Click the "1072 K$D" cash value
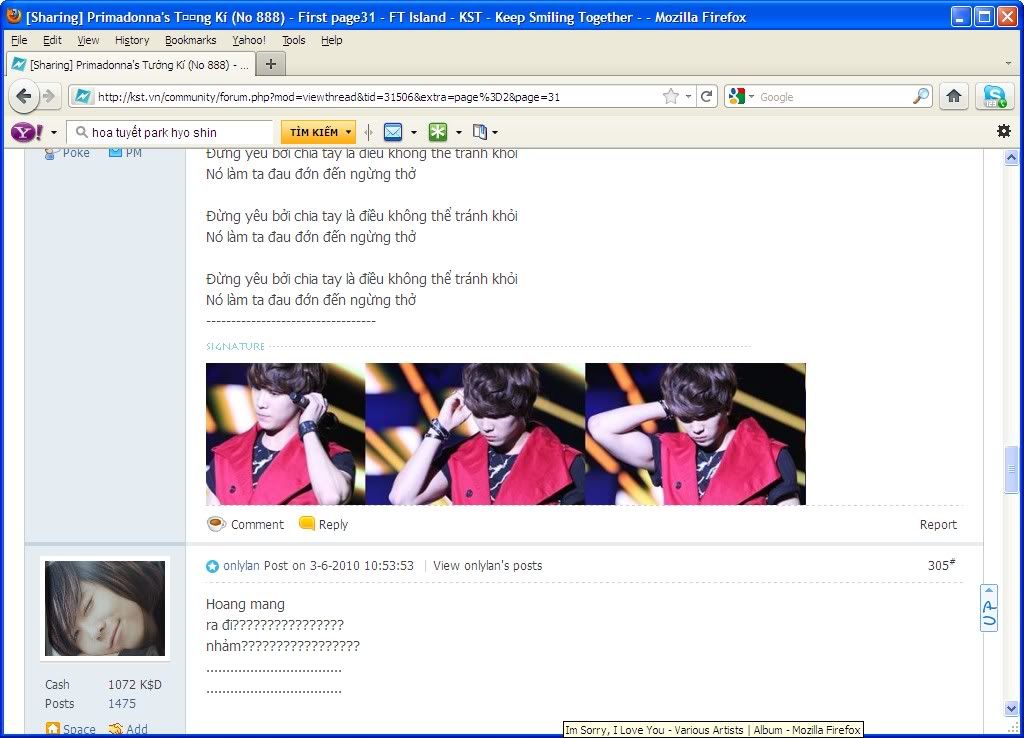This screenshot has height=738, width=1024. coord(135,684)
